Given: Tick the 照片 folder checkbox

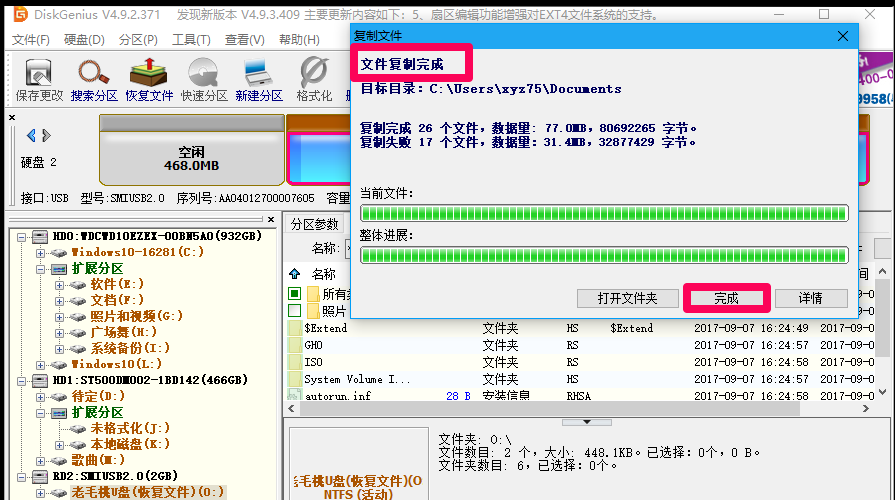Looking at the screenshot, I should [x=295, y=311].
